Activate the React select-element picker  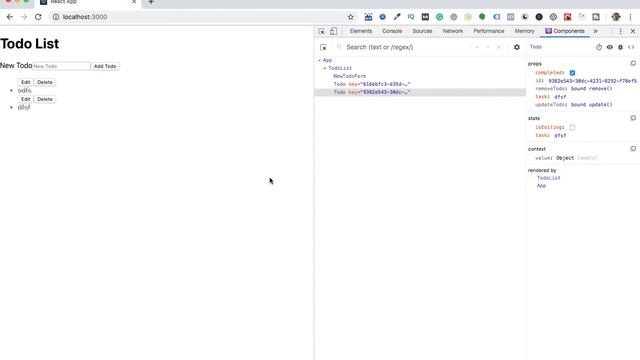click(x=323, y=47)
